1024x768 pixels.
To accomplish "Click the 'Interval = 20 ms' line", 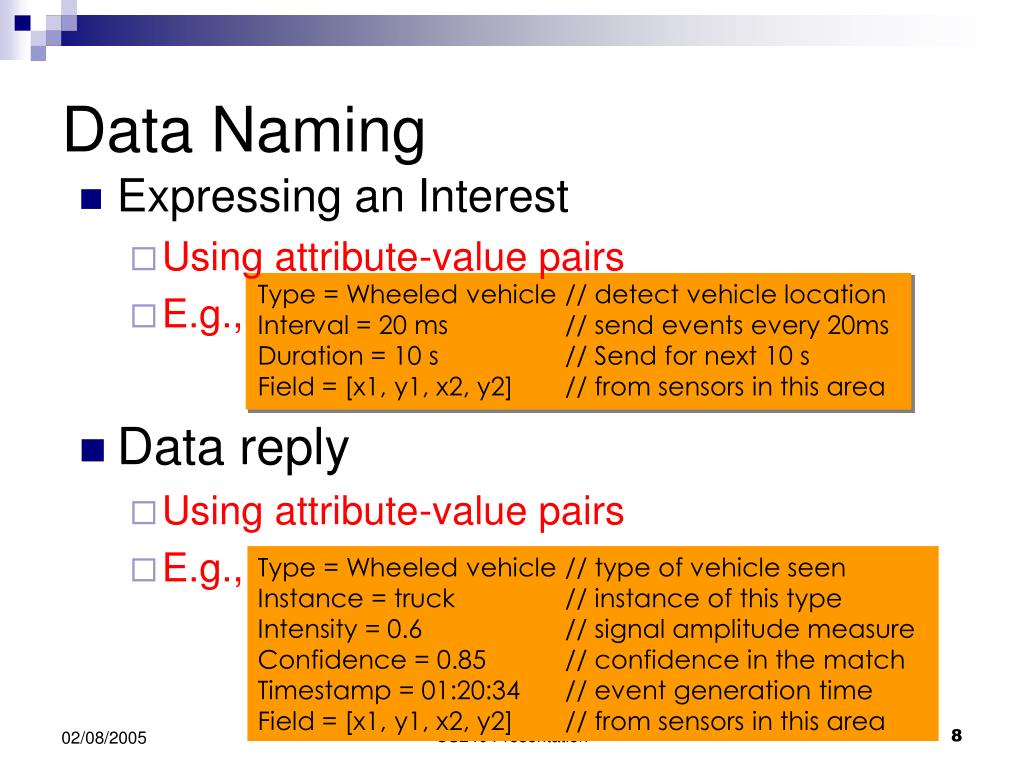I will click(x=353, y=325).
